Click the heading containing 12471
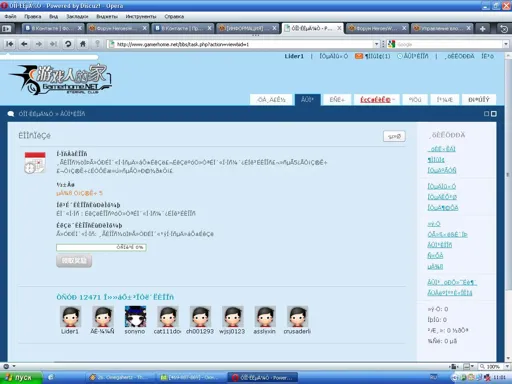Image resolution: width=512 pixels, height=384 pixels. point(115,297)
